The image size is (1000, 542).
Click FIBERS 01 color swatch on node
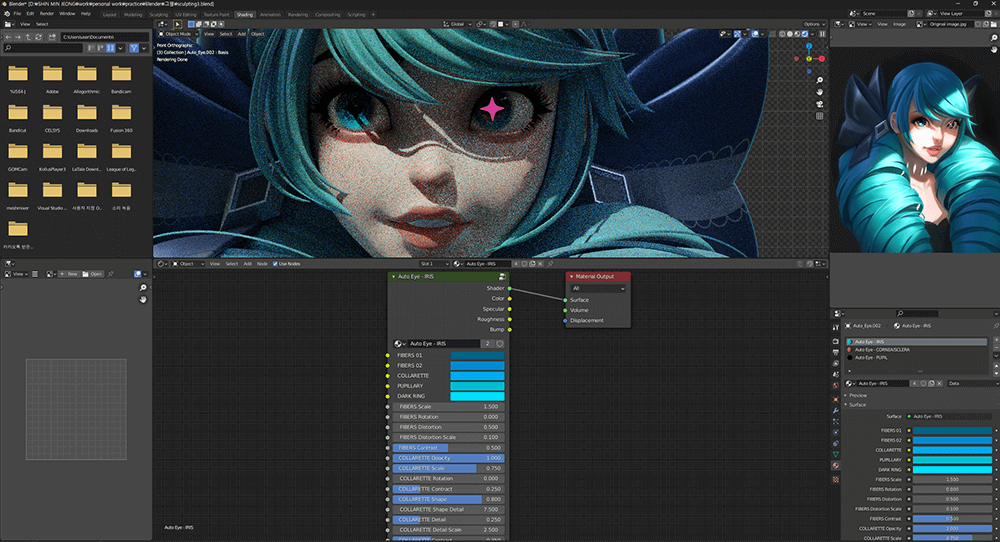point(477,355)
